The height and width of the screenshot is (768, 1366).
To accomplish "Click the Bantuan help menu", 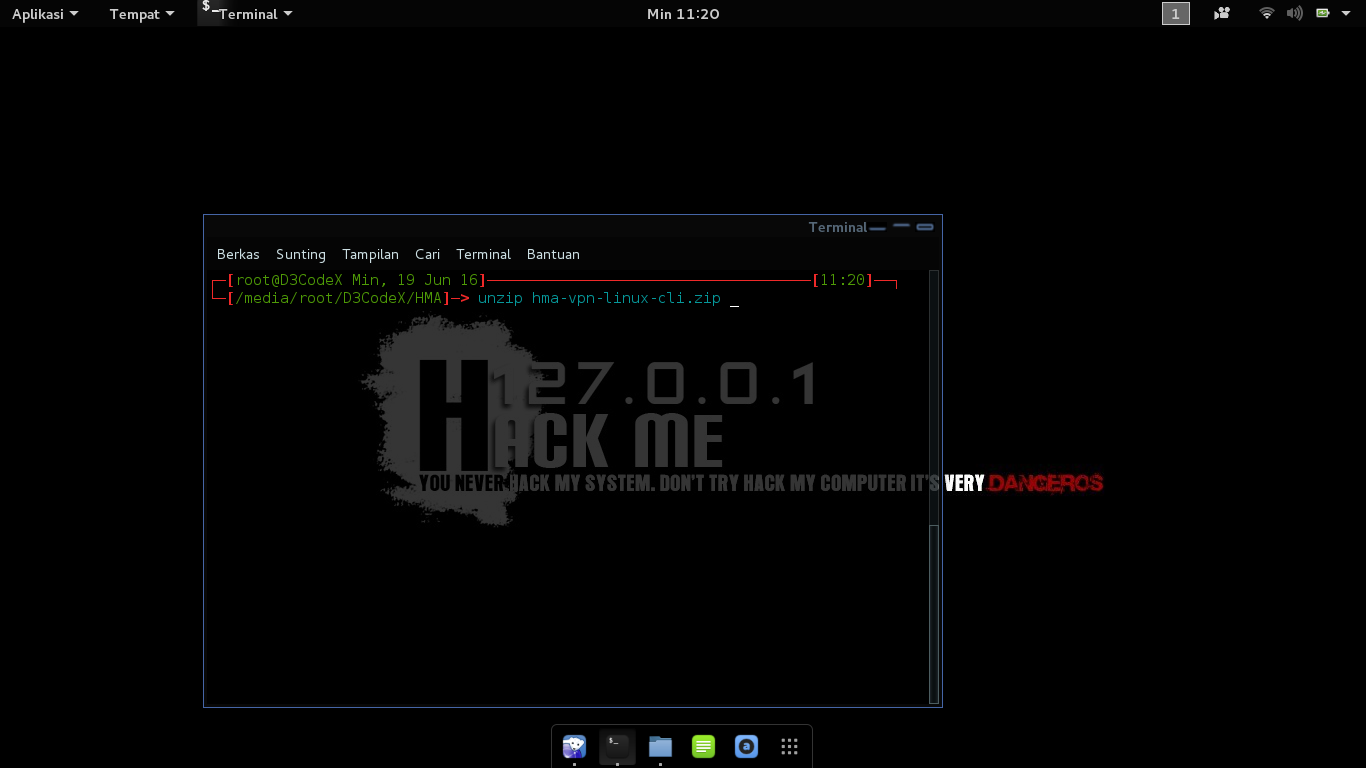I will pos(553,254).
